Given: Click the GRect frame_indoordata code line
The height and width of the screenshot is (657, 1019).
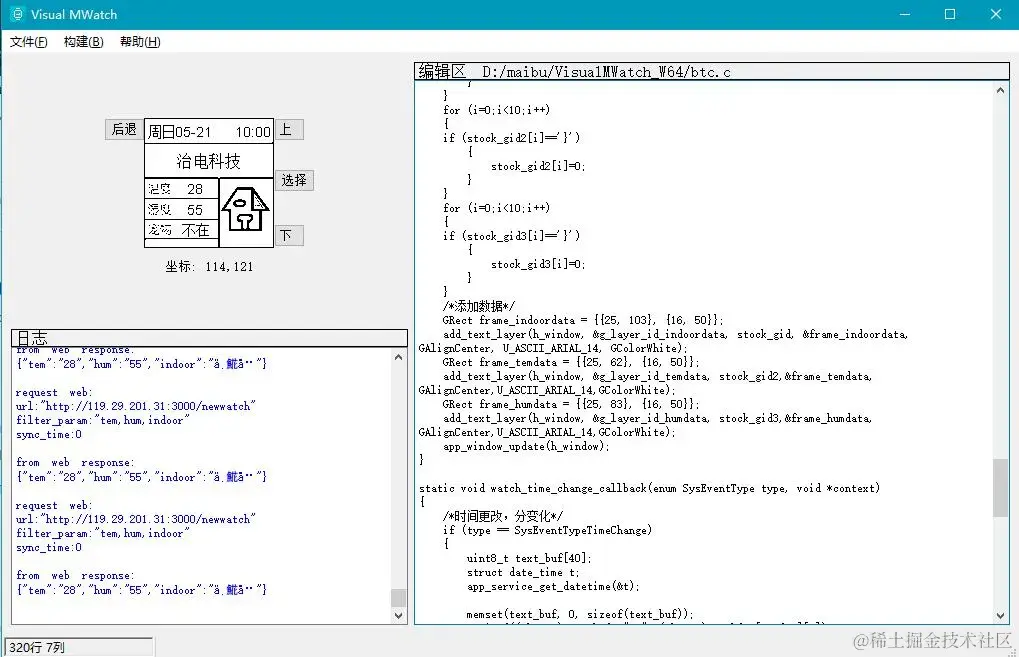Looking at the screenshot, I should (x=583, y=320).
